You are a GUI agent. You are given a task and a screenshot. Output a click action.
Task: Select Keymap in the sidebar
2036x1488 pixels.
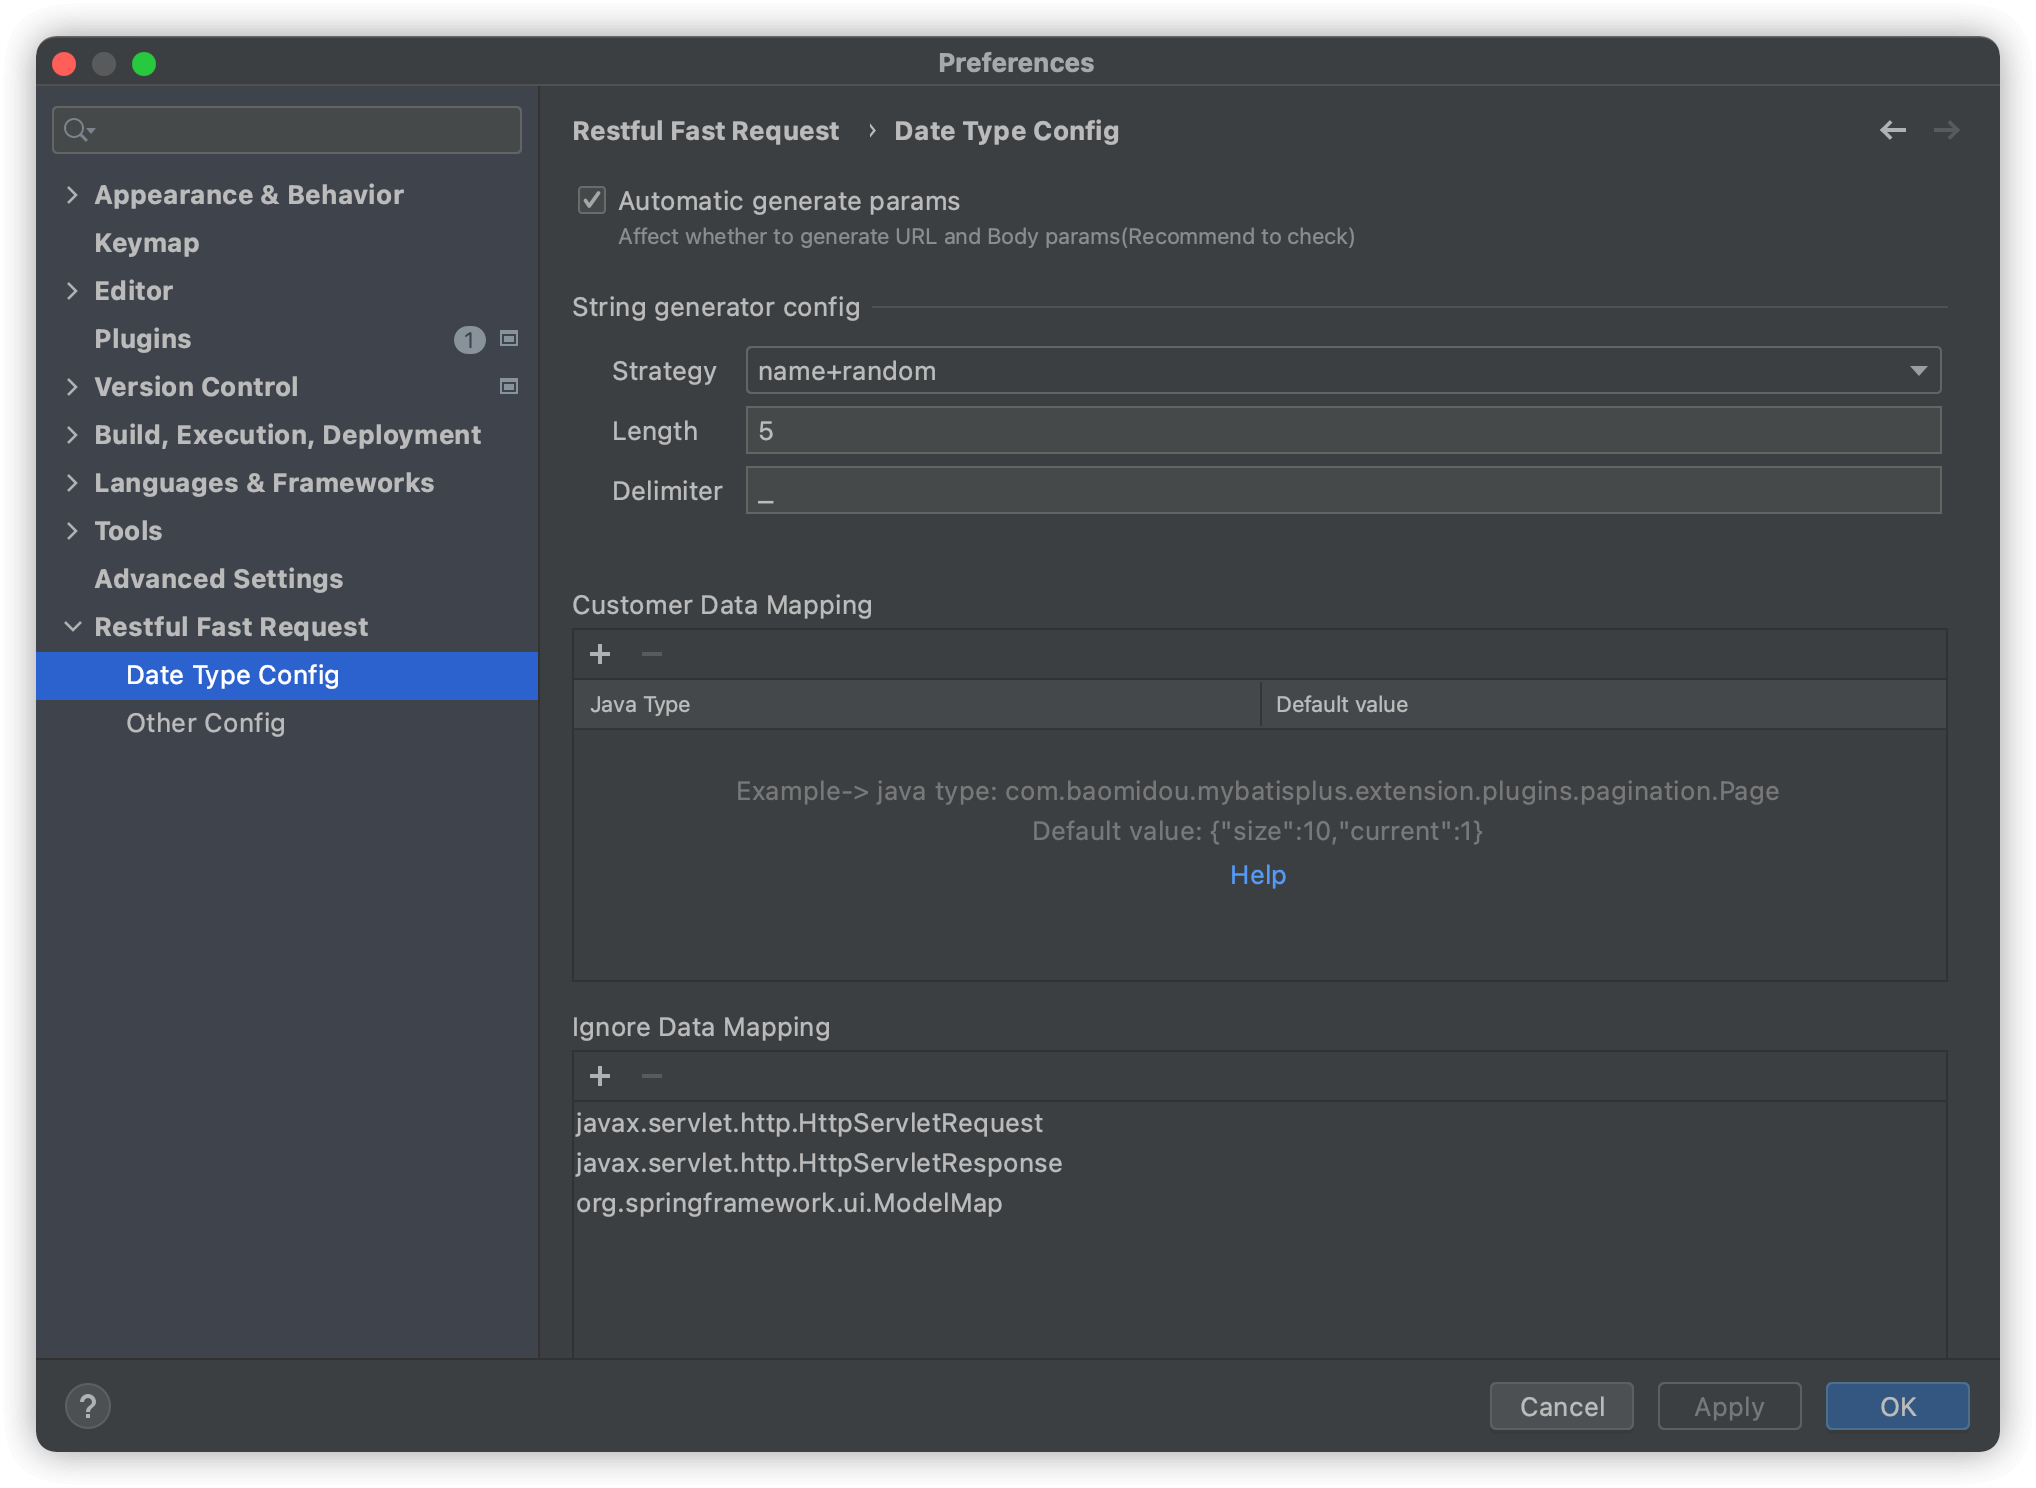click(147, 243)
